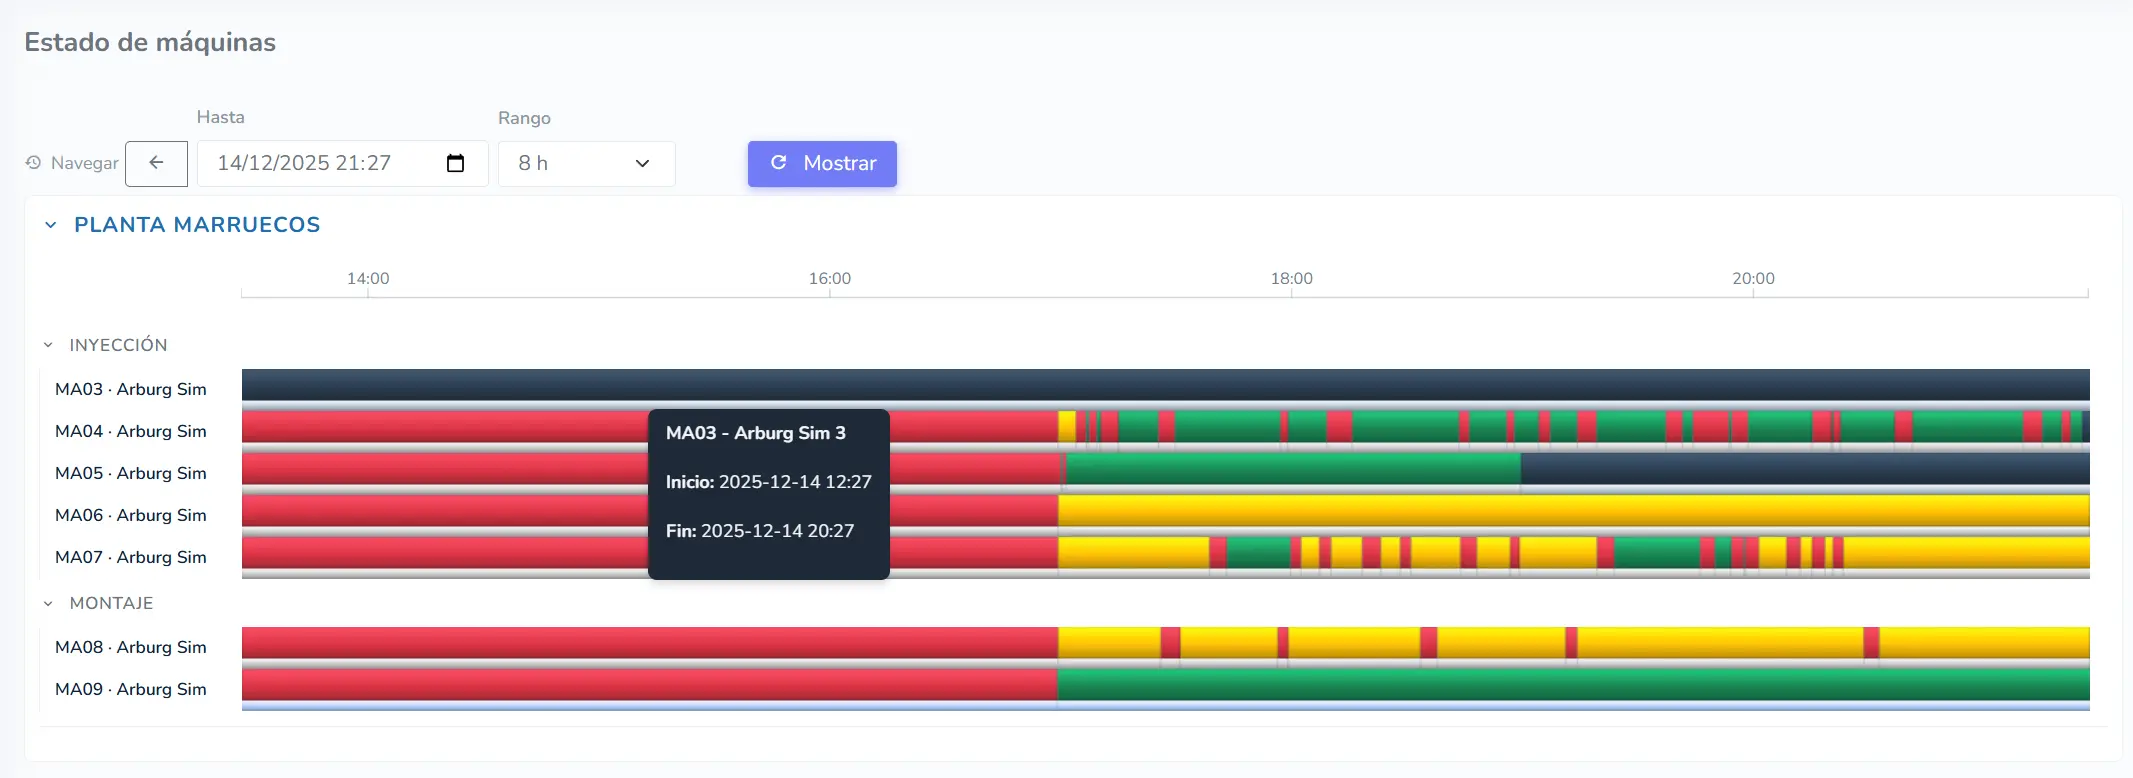Screen dimensions: 2133x778
Task: Click MA06's long yellow status segment
Action: click(x=1570, y=510)
